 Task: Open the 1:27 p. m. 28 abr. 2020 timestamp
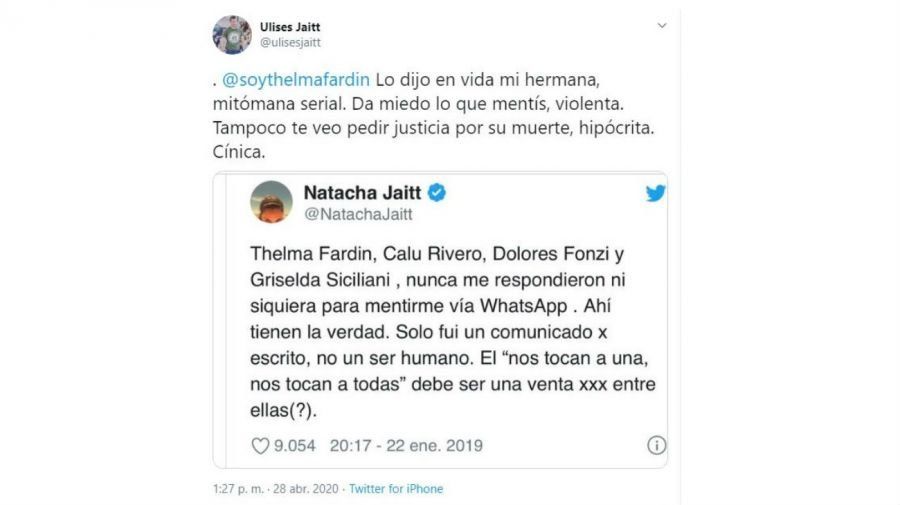(276, 489)
